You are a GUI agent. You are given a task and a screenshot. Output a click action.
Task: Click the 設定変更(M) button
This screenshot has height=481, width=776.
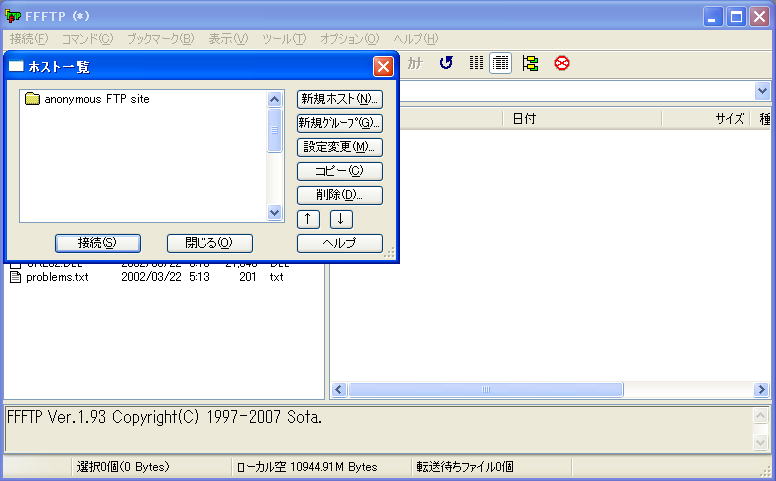pos(340,147)
